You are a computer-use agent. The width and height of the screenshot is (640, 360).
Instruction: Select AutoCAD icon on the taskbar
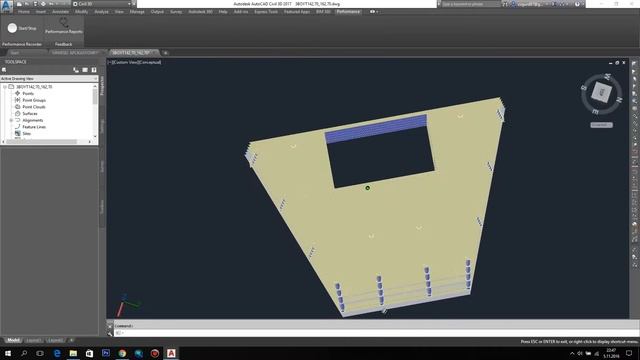click(171, 353)
